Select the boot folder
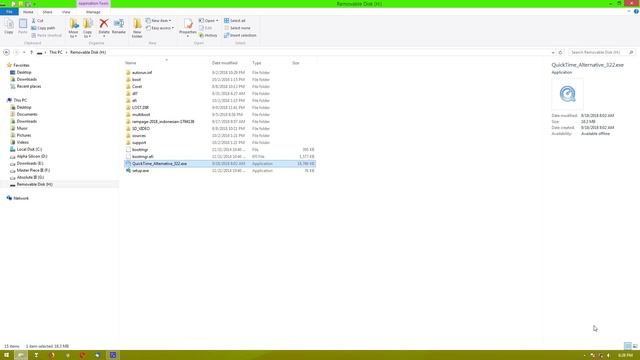Viewport: 640px width, 360px height. tap(136, 80)
